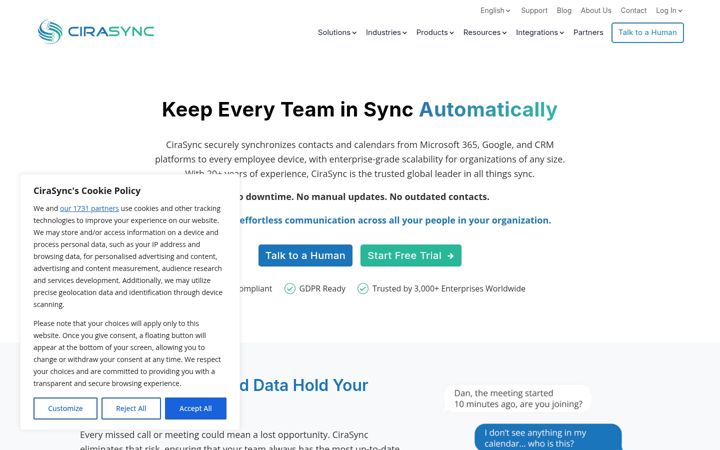Image resolution: width=720 pixels, height=450 pixels.
Task: Click the blue hero Talk to a Human button
Action: 305,255
